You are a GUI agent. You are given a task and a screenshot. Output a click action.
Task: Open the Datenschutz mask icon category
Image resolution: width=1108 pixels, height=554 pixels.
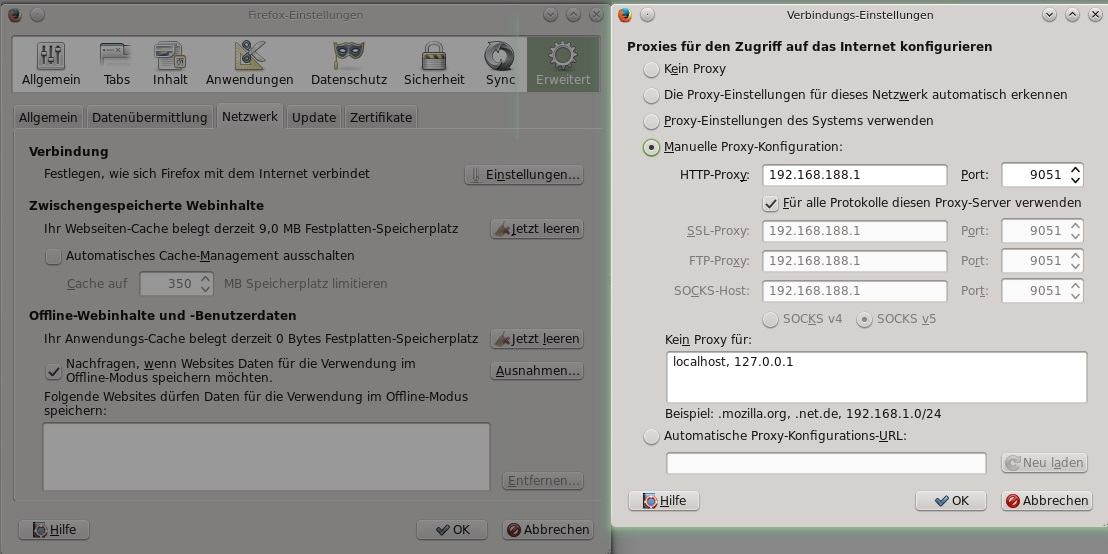click(349, 64)
